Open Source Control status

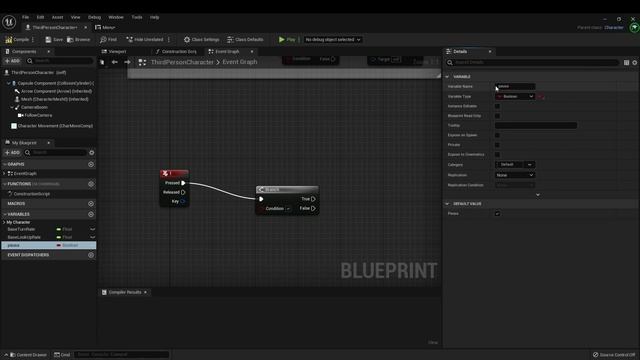[614, 355]
